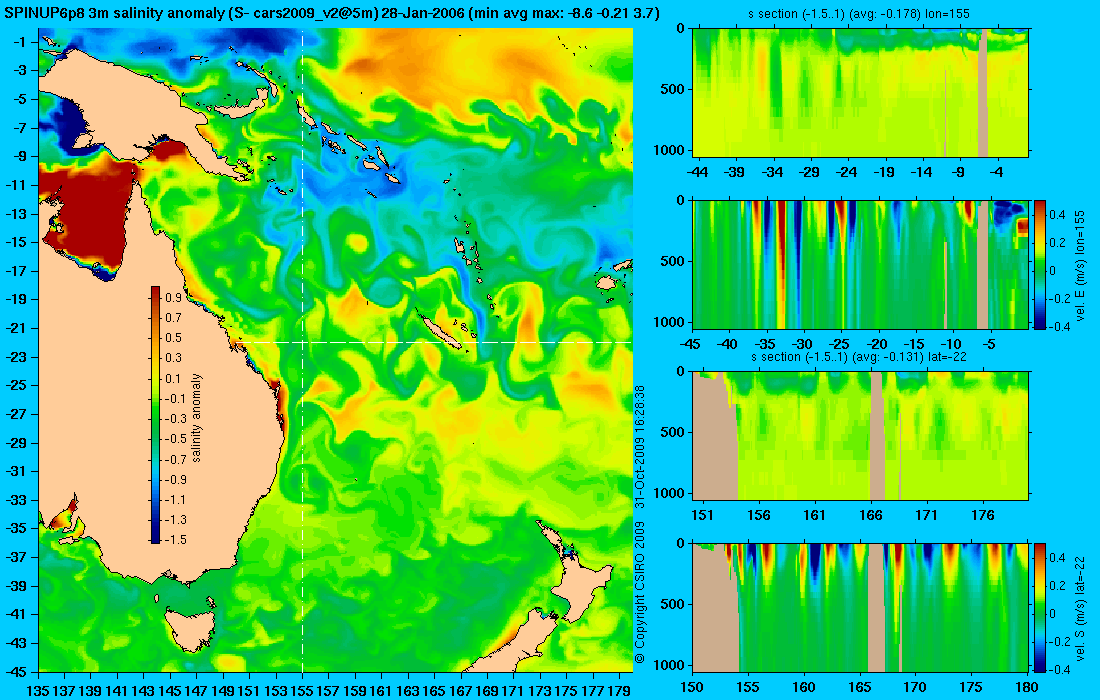This screenshot has width=1100, height=700.
Task: Click the '176' longitude tick on lat=-22 salinity section
Action: coord(983,515)
